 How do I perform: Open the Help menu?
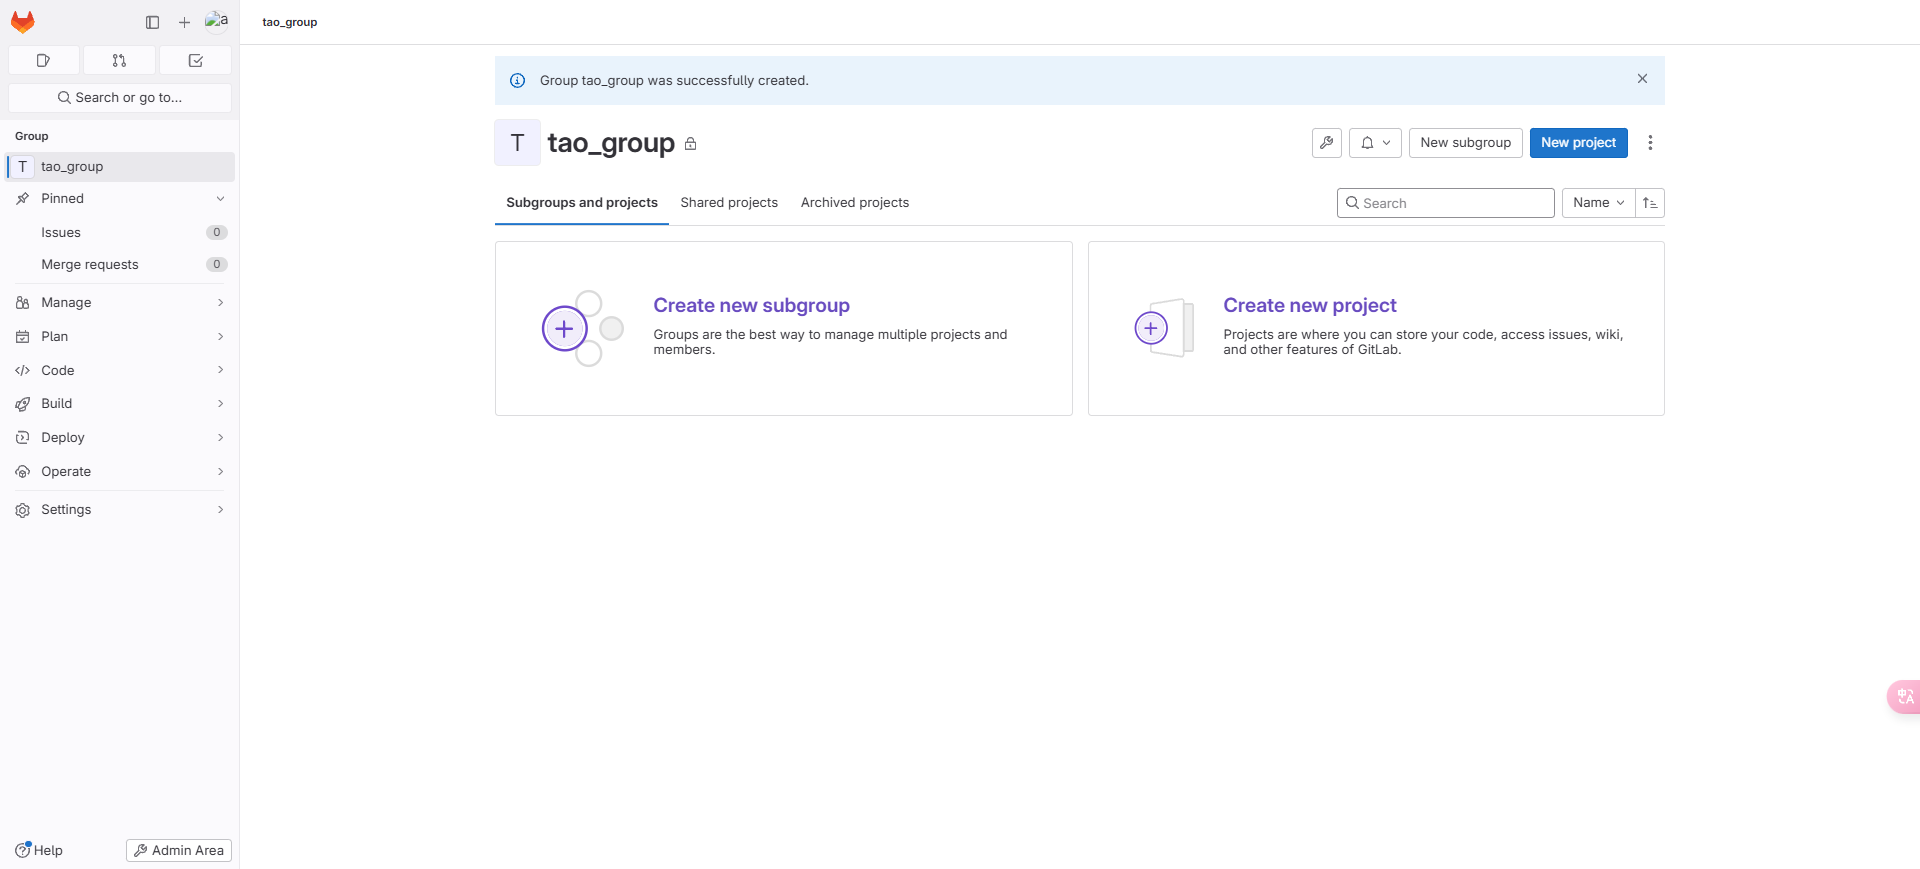(x=39, y=850)
